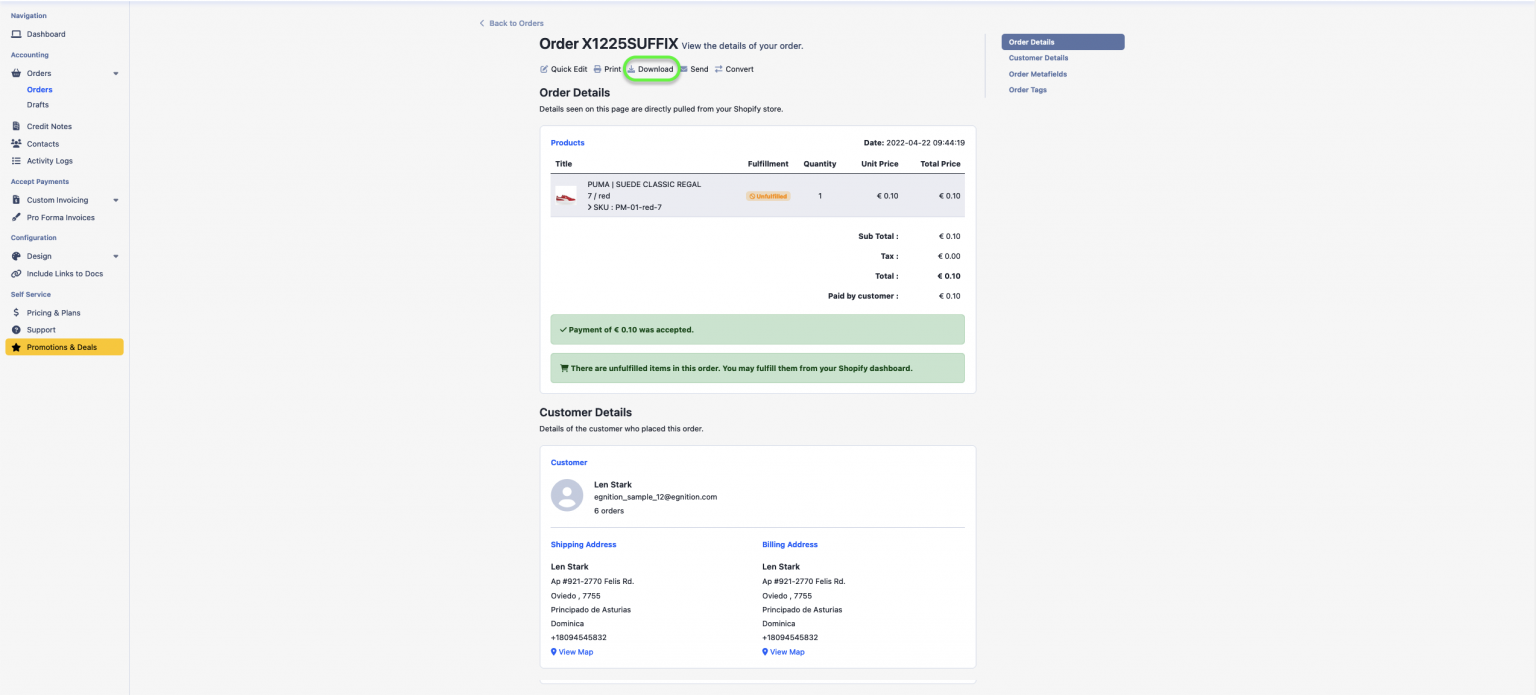Open Order Metafields from the right menu

click(x=1038, y=73)
